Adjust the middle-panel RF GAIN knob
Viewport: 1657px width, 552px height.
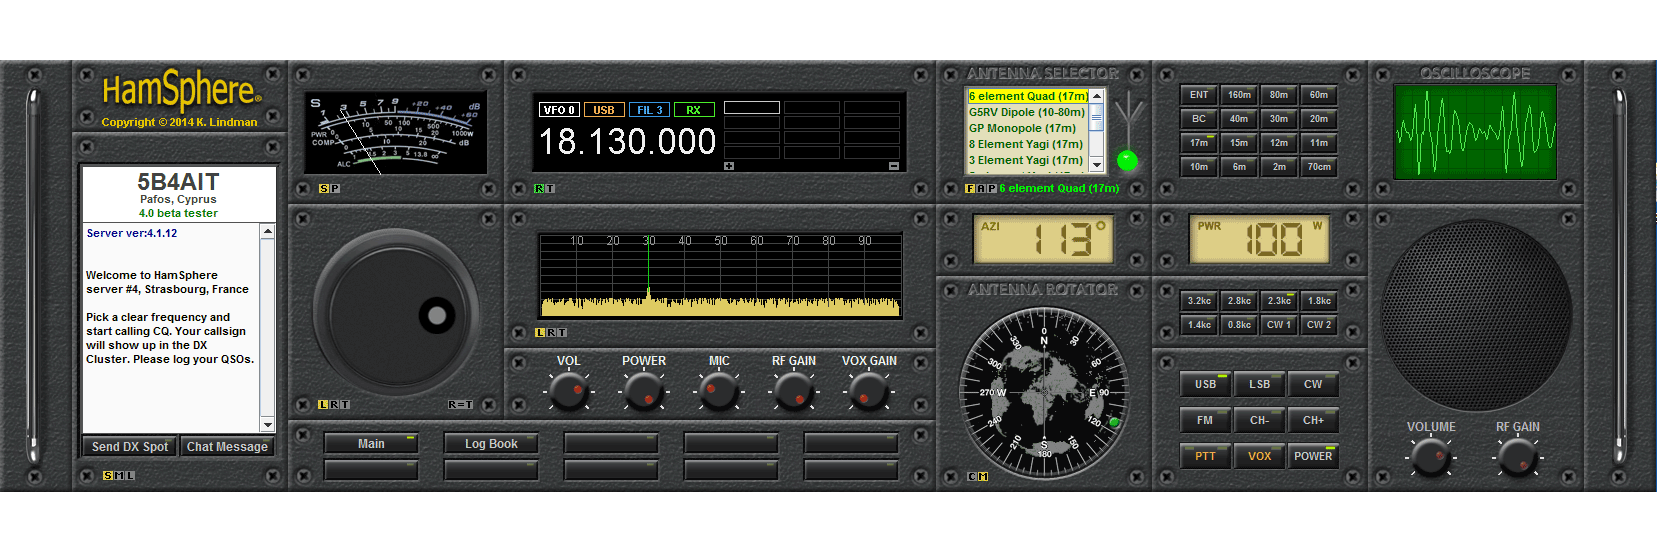(794, 391)
